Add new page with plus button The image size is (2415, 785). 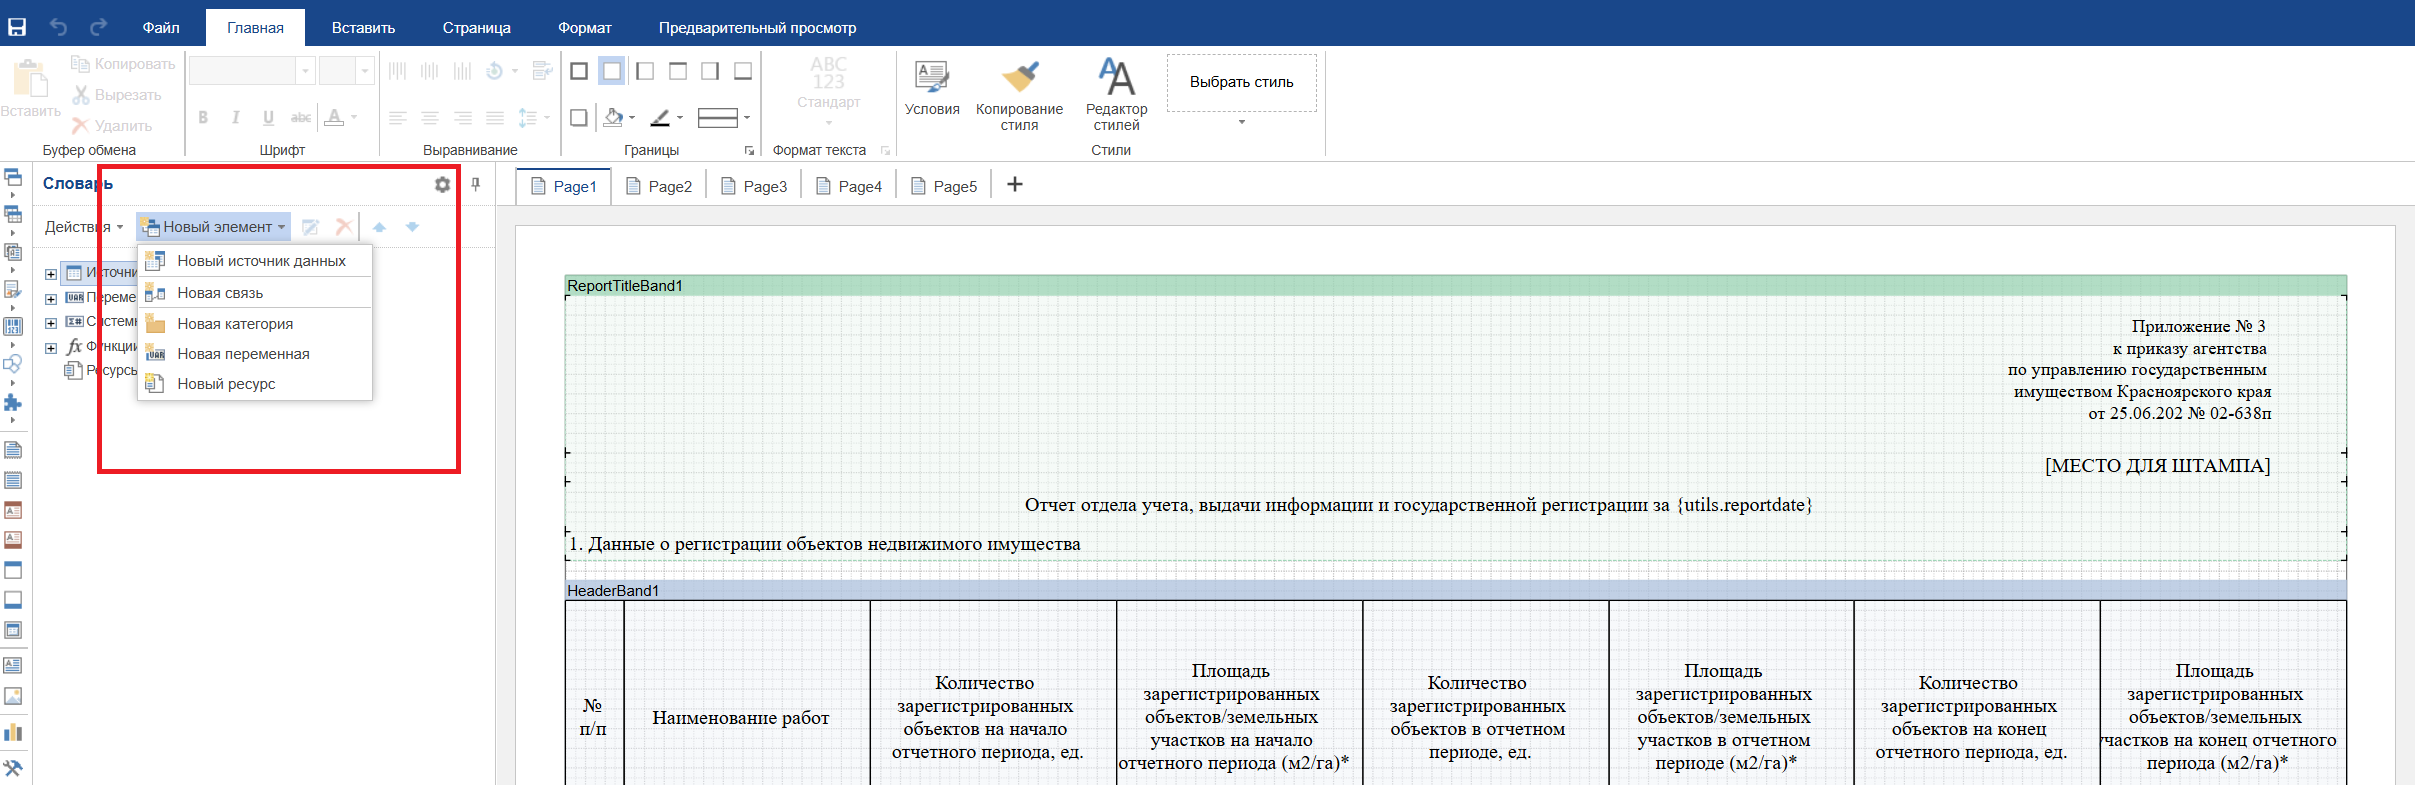1014,184
